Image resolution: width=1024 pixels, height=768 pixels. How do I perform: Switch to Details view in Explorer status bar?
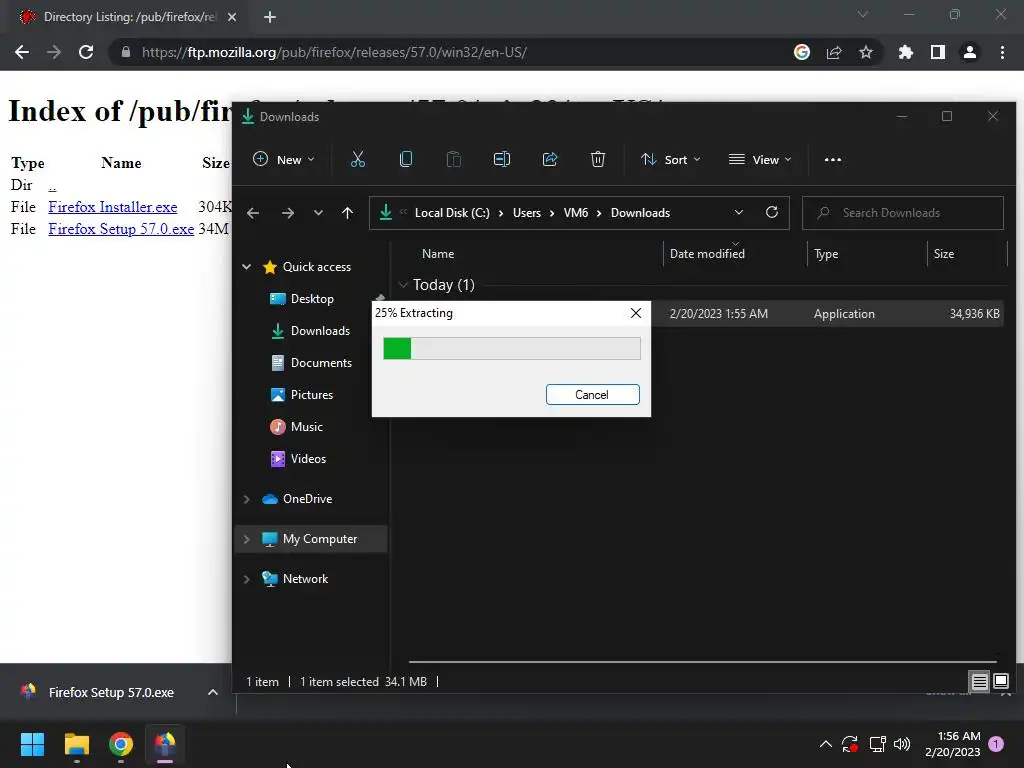pos(979,682)
